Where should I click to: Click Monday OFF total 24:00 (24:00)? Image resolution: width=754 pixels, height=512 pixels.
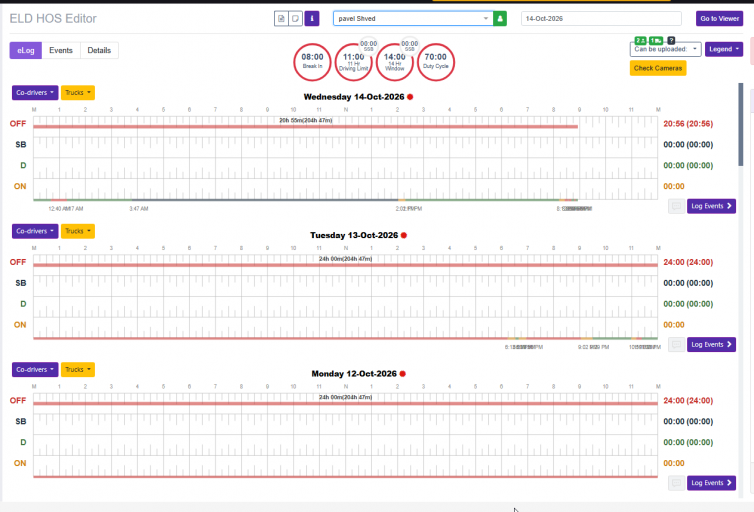tap(688, 401)
